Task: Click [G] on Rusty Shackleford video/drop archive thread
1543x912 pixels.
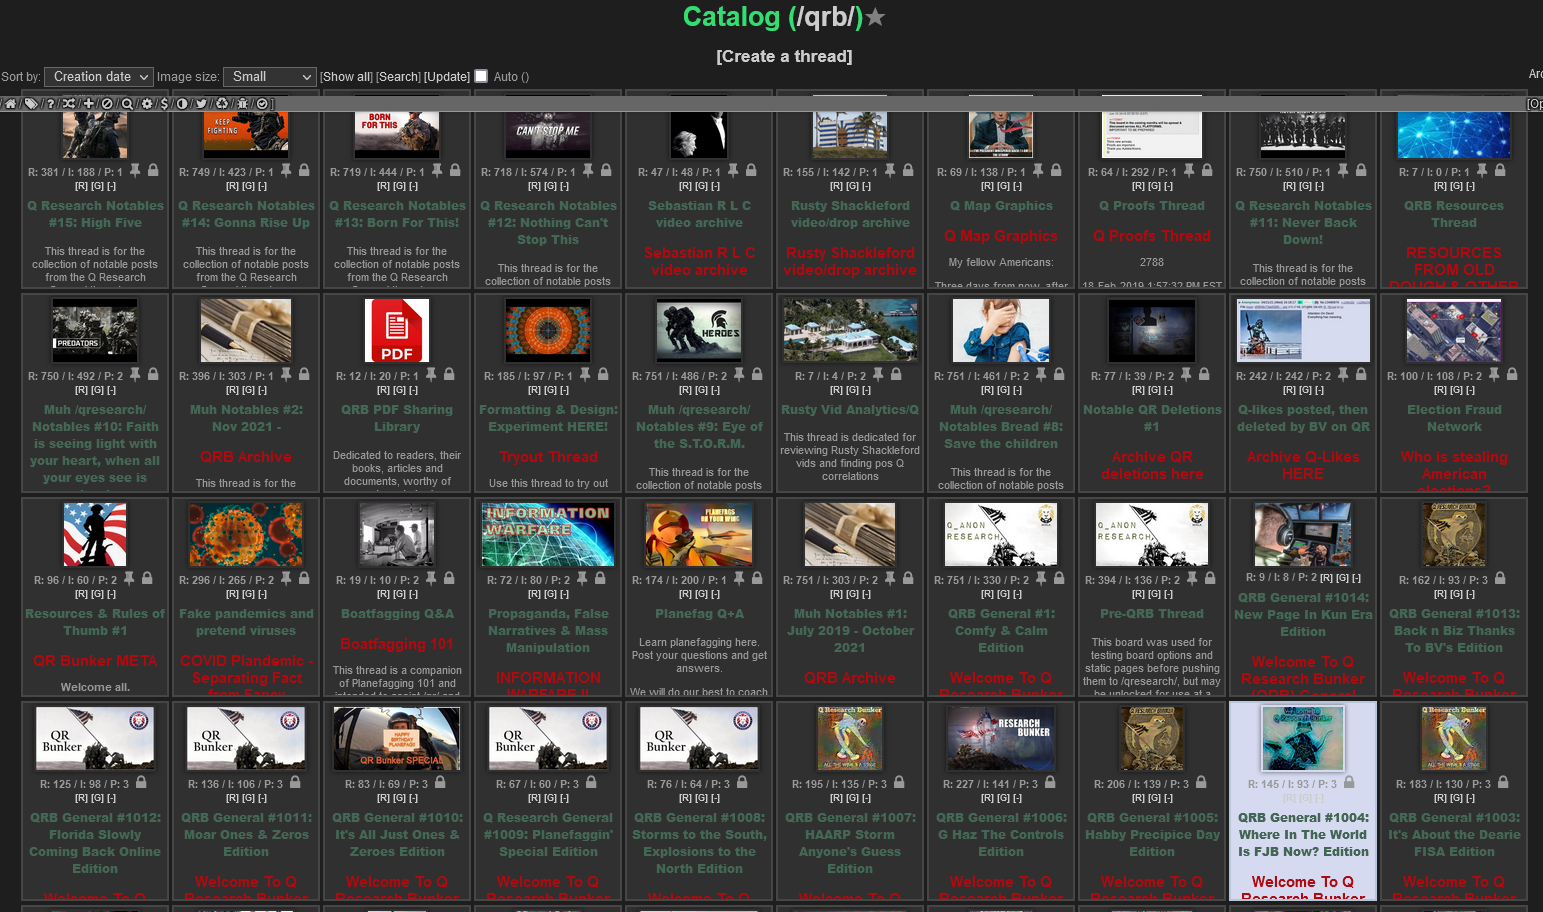Action: tap(850, 186)
